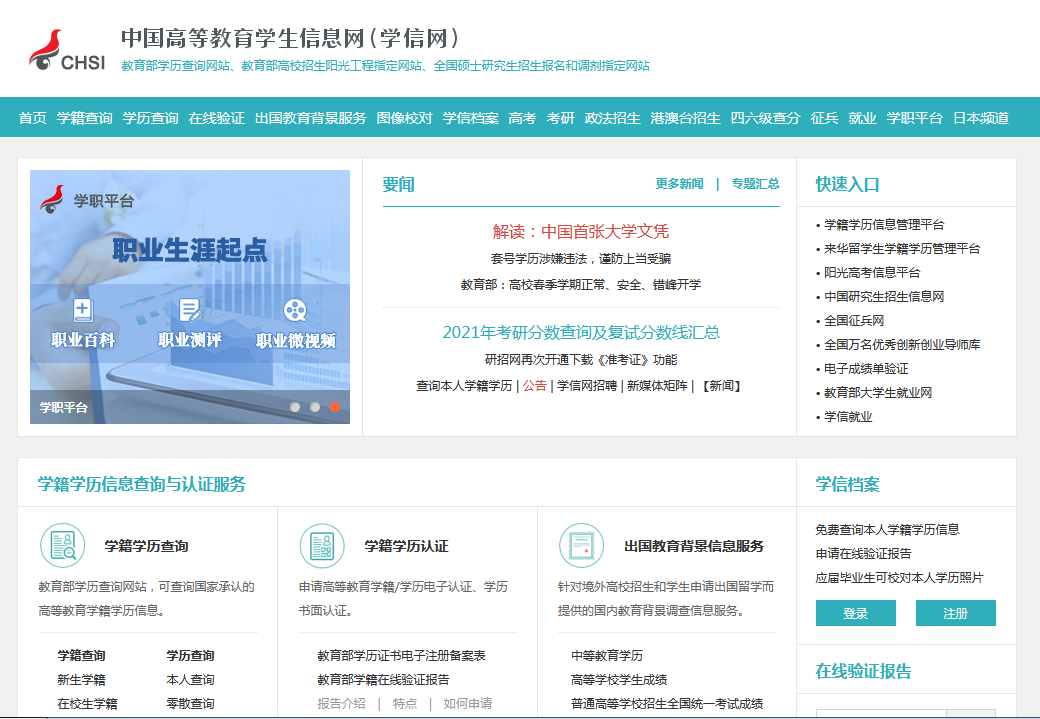
Task: Open 学职平台 in the navigation bar
Action: 915,118
